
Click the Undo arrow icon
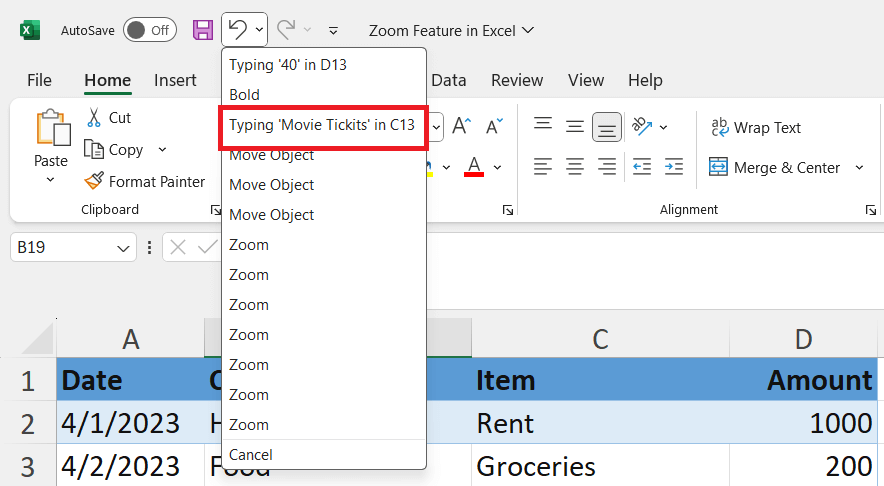pos(238,29)
